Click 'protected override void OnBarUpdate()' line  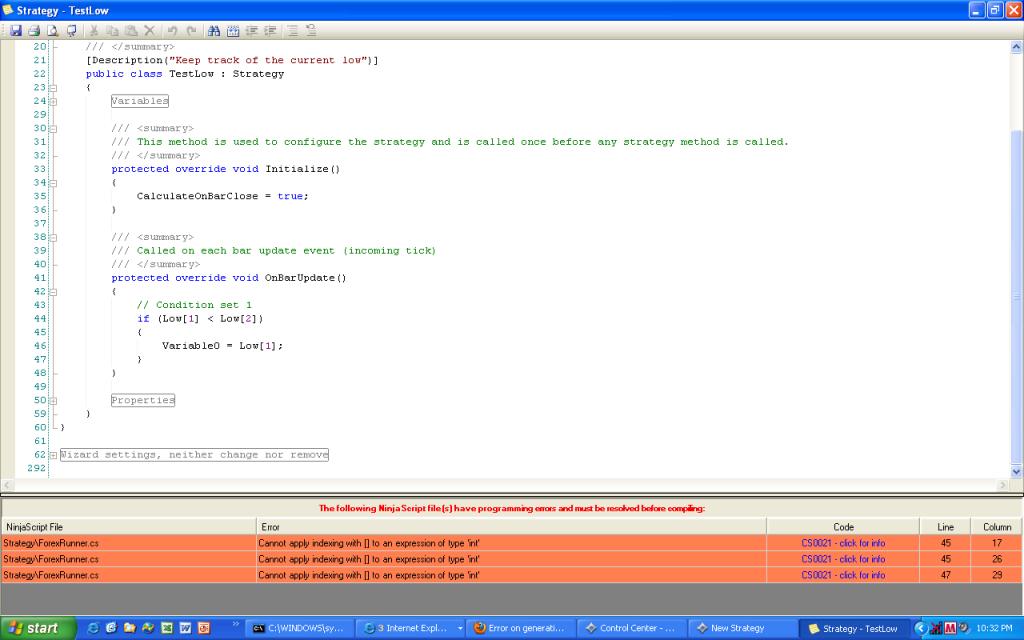tap(229, 278)
